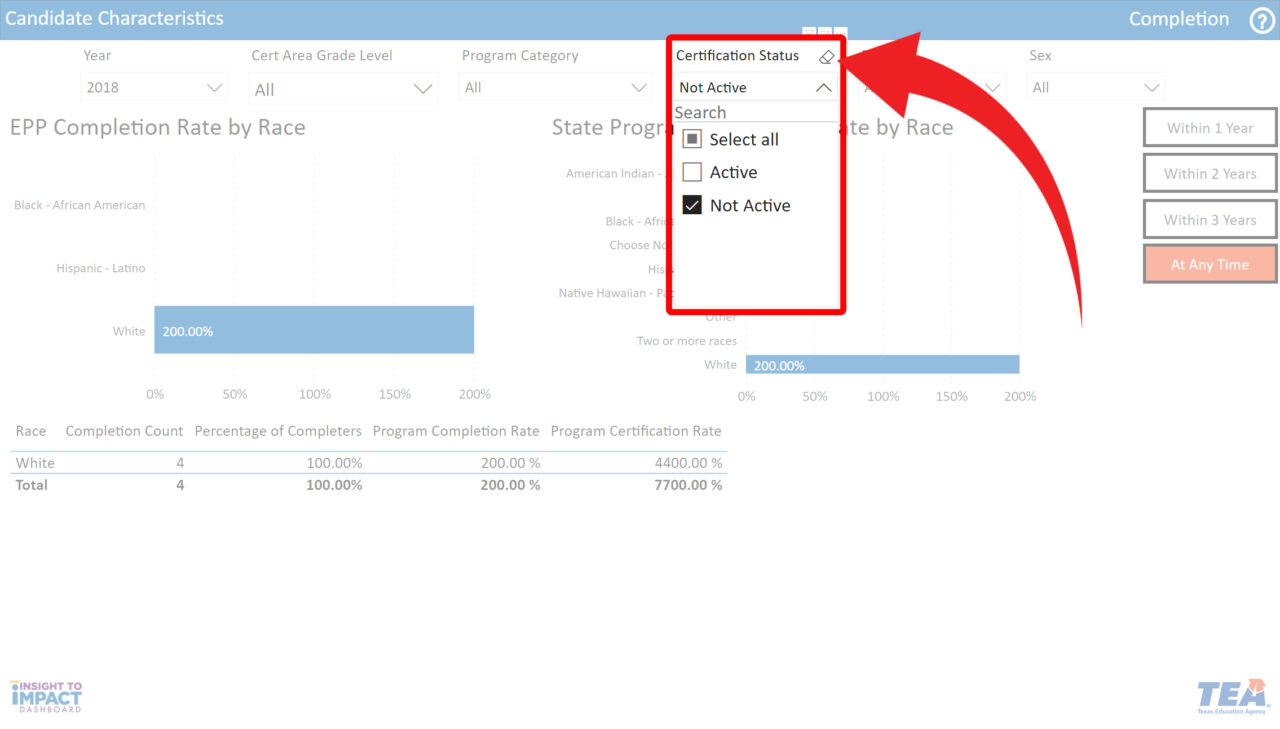Open the Year dropdown showing 2018
The height and width of the screenshot is (729, 1280).
click(154, 88)
